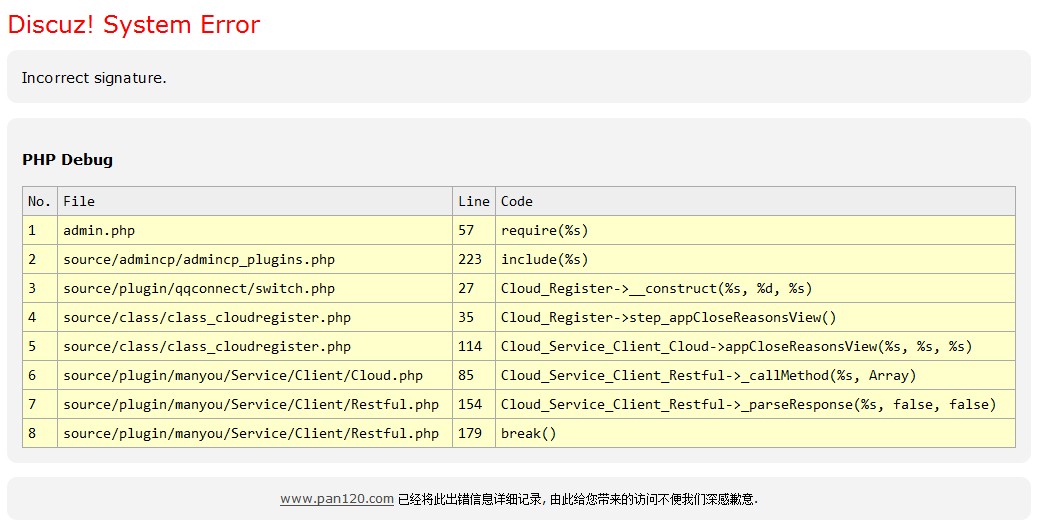The width and height of the screenshot is (1051, 531).
Task: Click the admin.php file cell
Action: point(99,230)
